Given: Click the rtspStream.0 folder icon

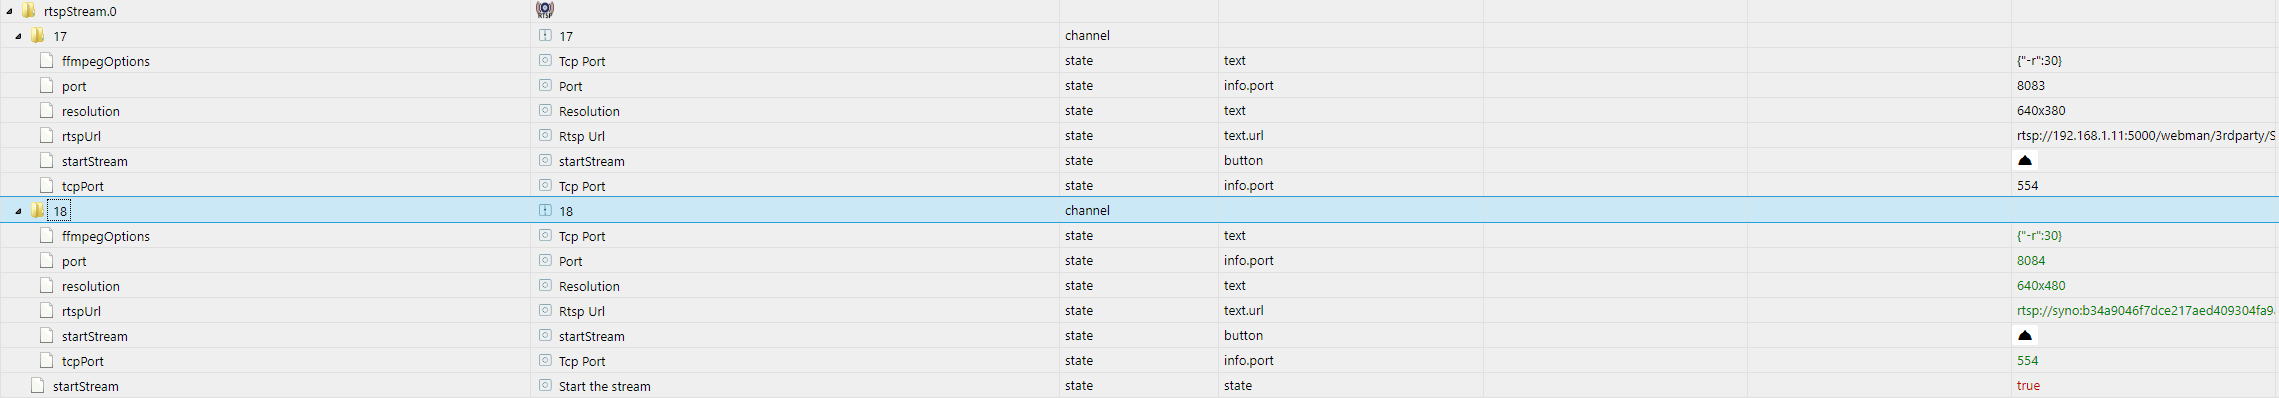Looking at the screenshot, I should click(28, 10).
